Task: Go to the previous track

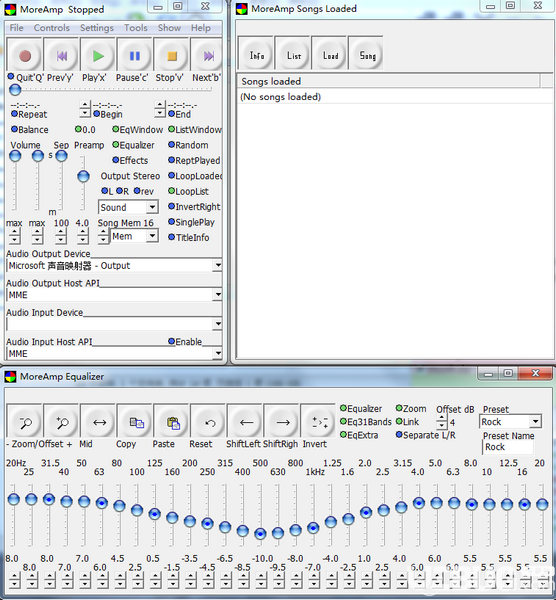Action: (62, 56)
